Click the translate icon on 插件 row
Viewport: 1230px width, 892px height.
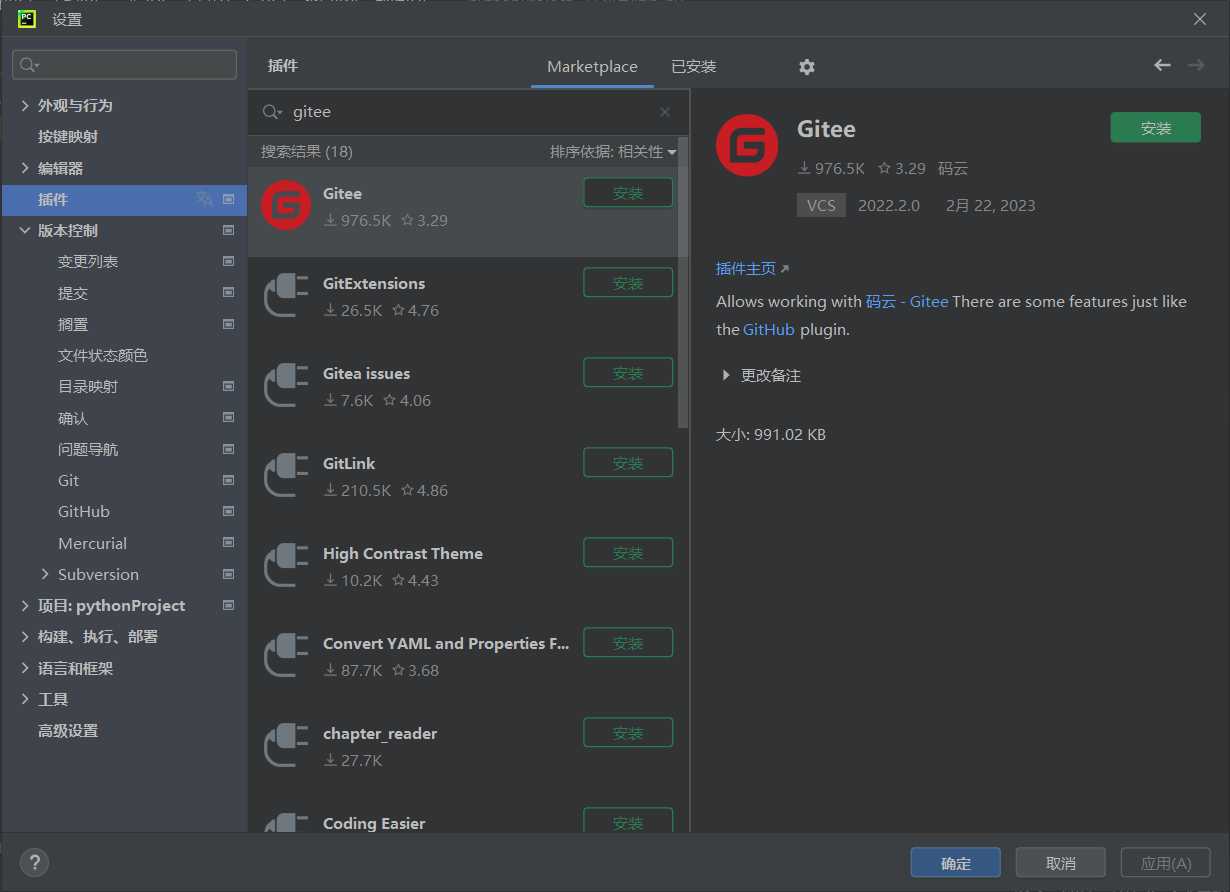coord(205,199)
